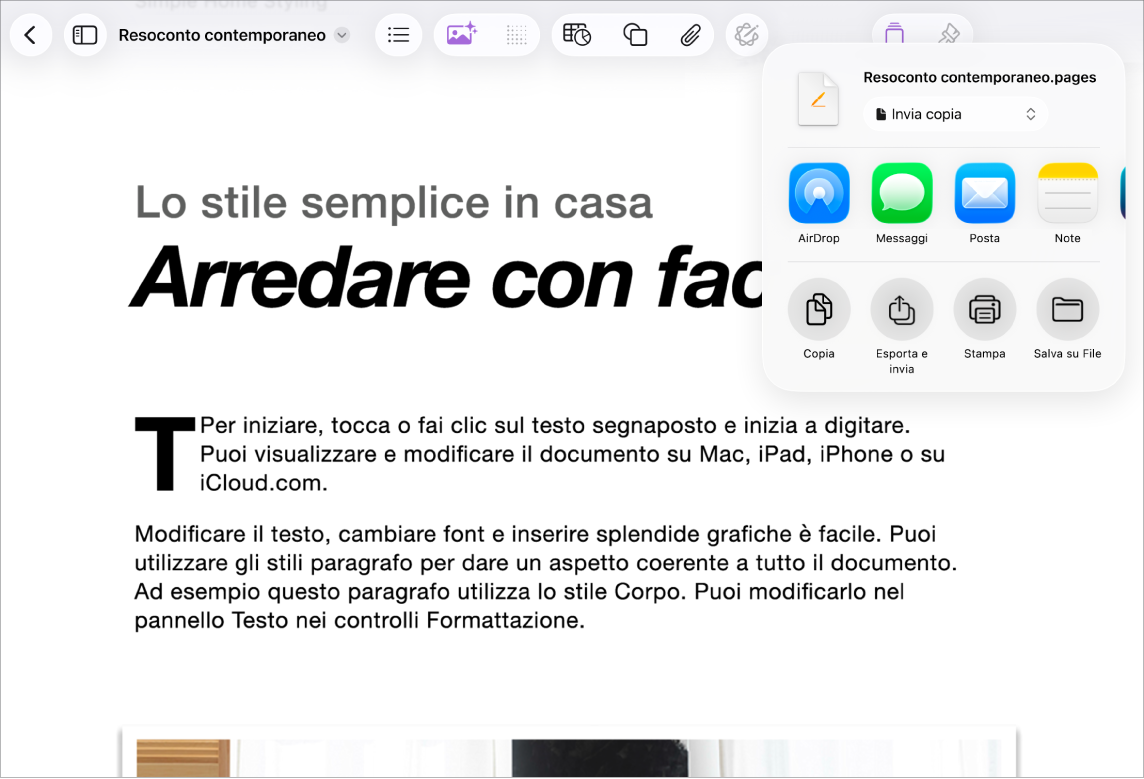
Task: Click the dotted grid icon
Action: (517, 35)
